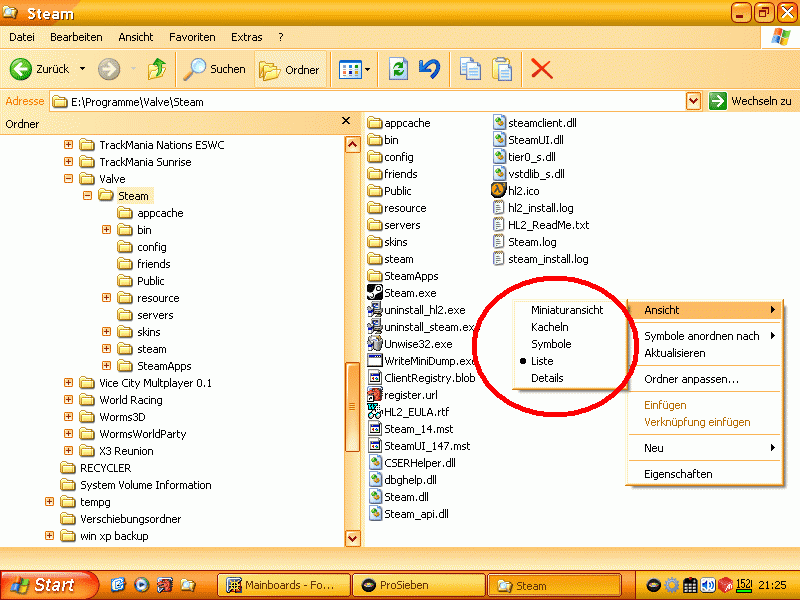800x600 pixels.
Task: Expand Vice City Multplayer 0.1 folder
Action: tap(68, 383)
